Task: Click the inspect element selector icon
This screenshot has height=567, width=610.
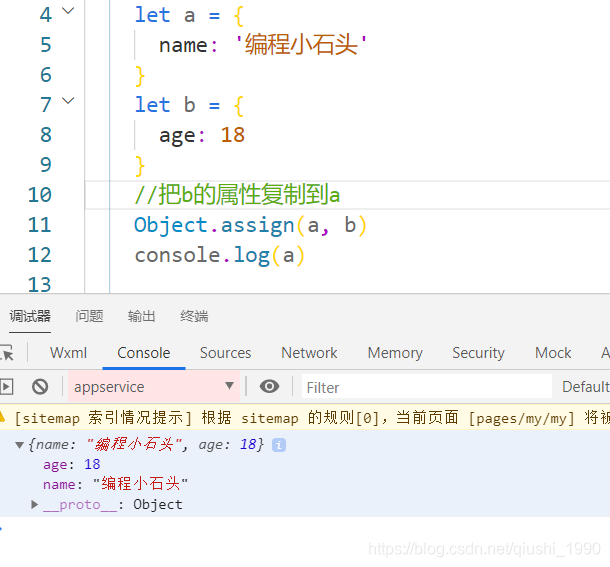Action: (7, 353)
